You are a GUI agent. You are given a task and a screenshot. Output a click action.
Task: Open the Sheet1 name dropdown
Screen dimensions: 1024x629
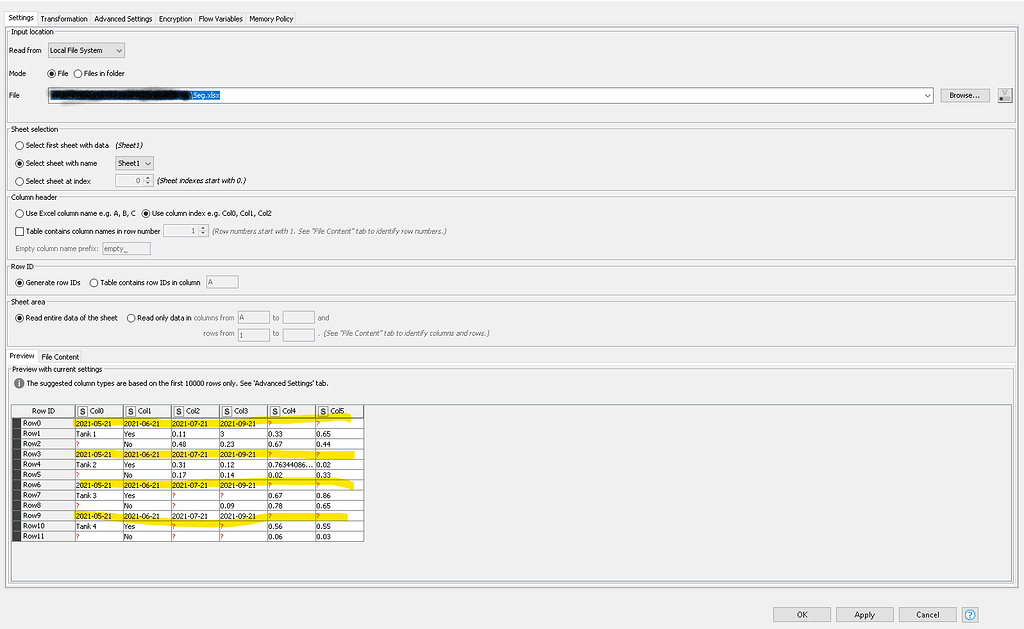tap(132, 163)
